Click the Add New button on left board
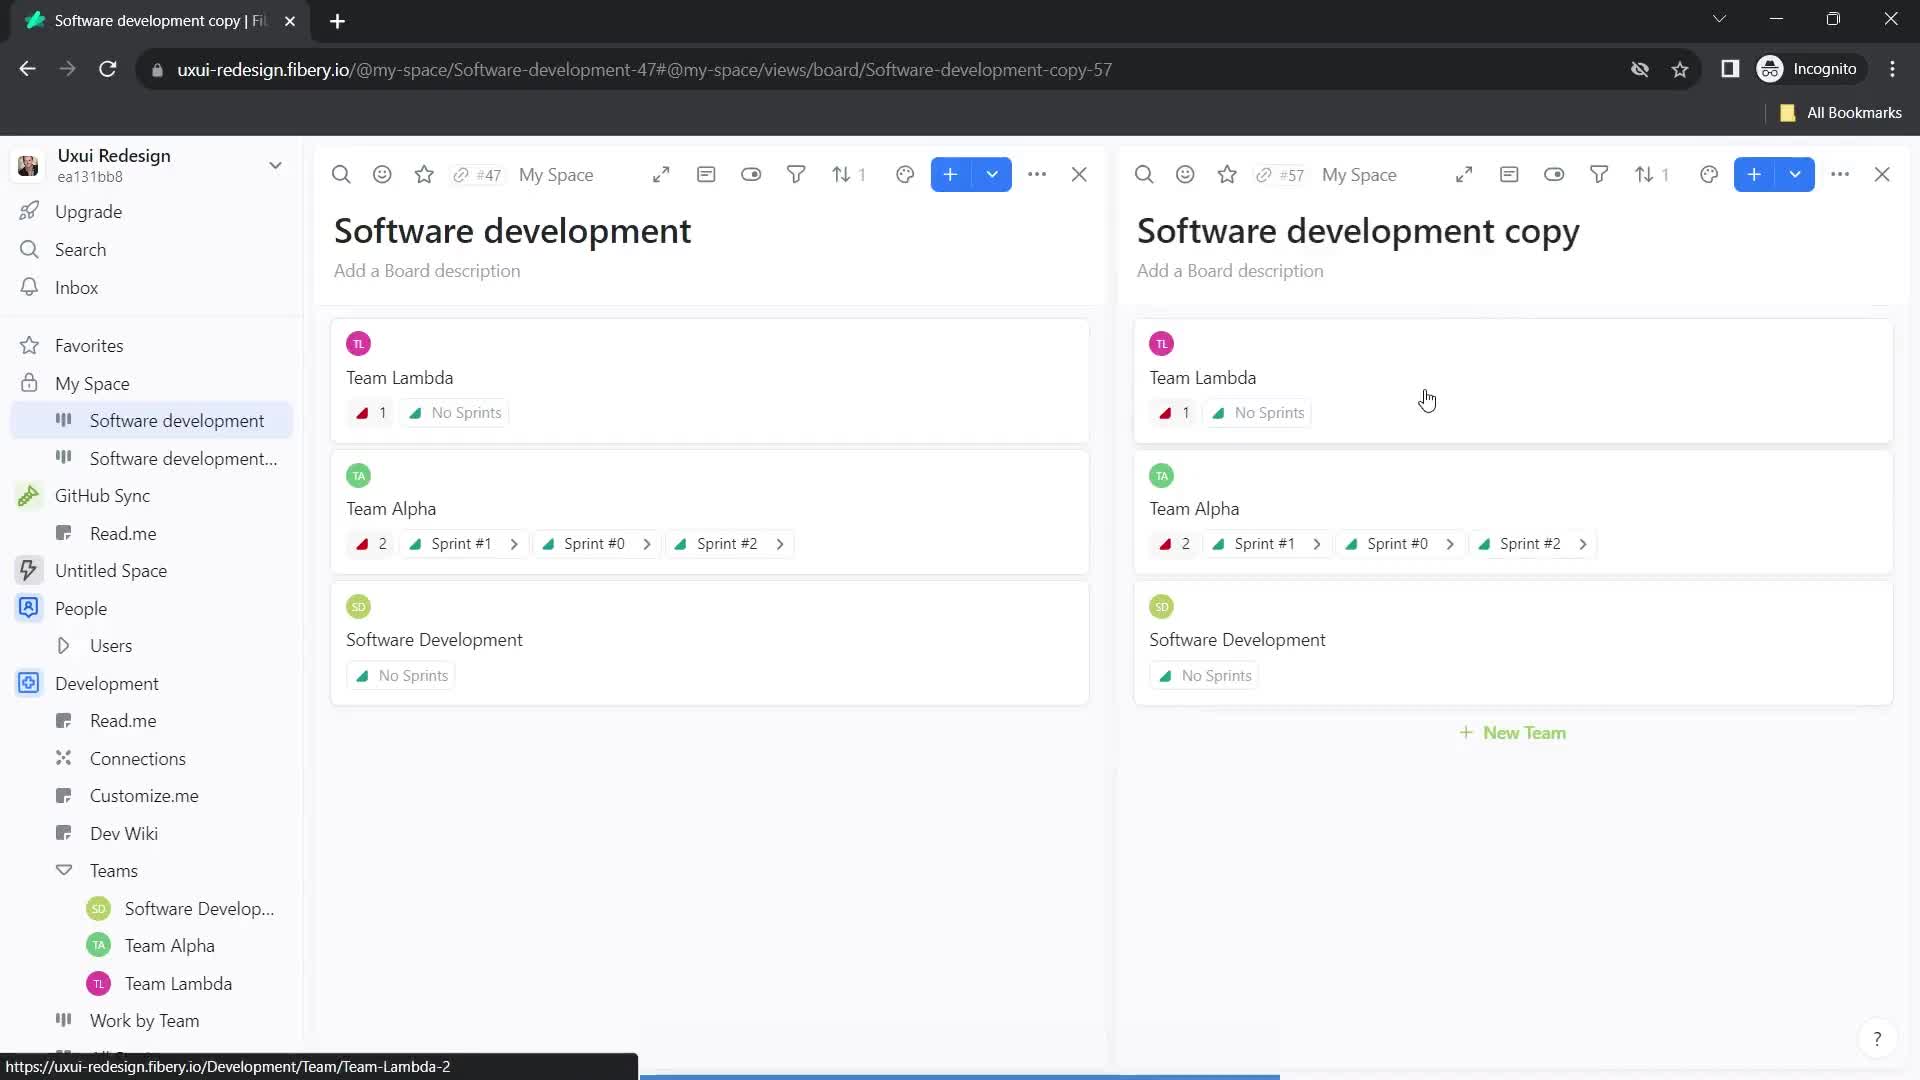1920x1080 pixels. click(951, 174)
